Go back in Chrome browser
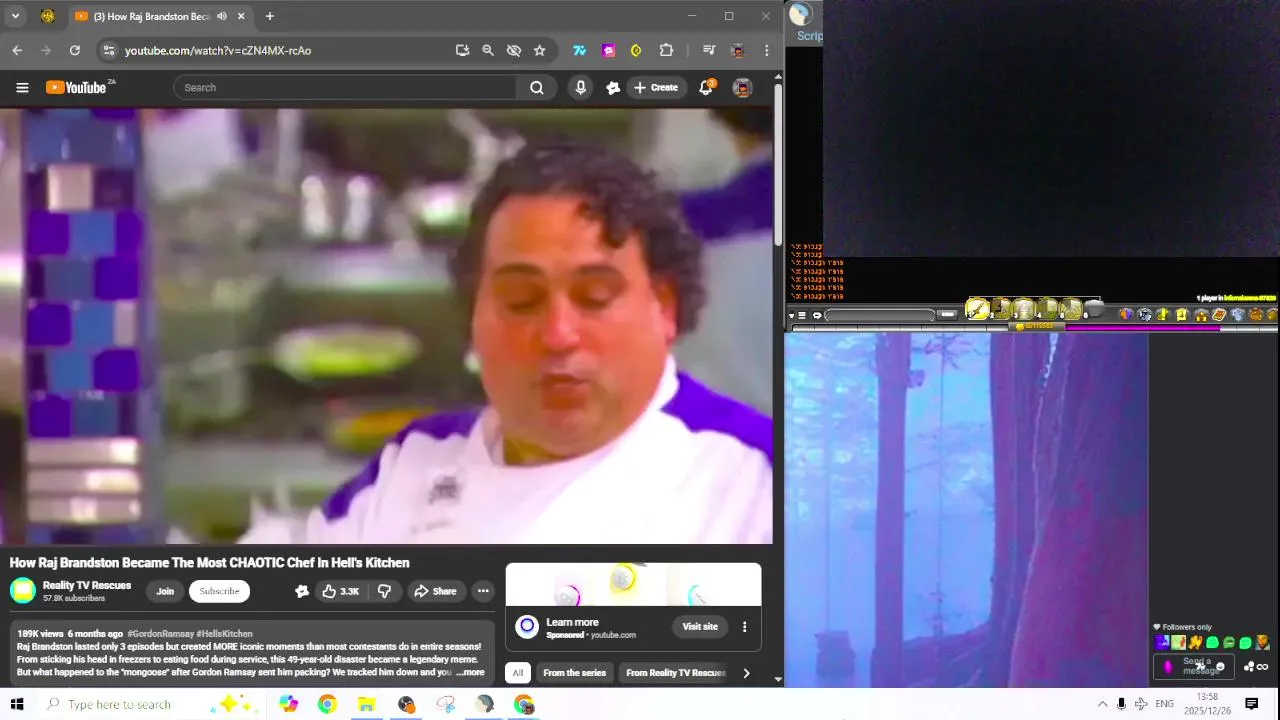The width and height of the screenshot is (1280, 720). (x=17, y=50)
